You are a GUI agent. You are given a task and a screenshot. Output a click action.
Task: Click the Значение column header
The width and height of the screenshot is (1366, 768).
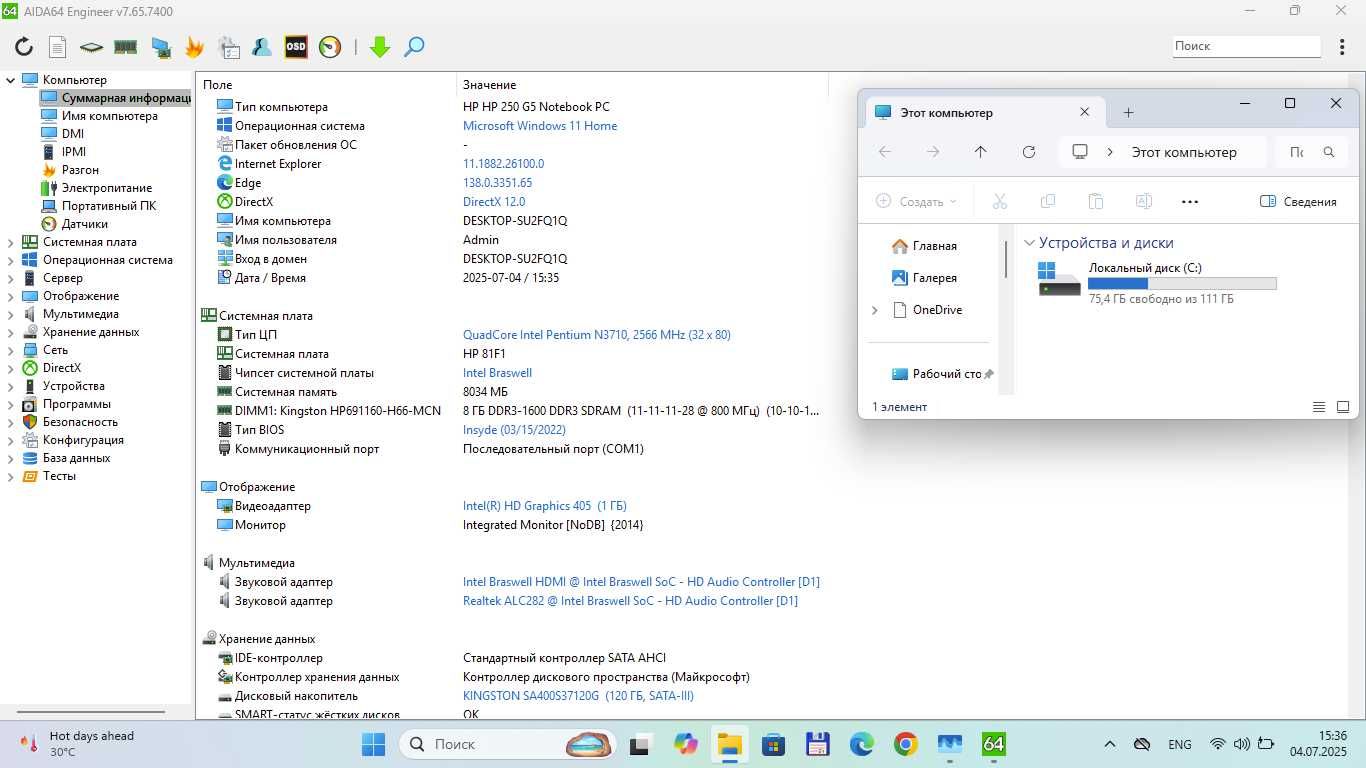coord(490,85)
